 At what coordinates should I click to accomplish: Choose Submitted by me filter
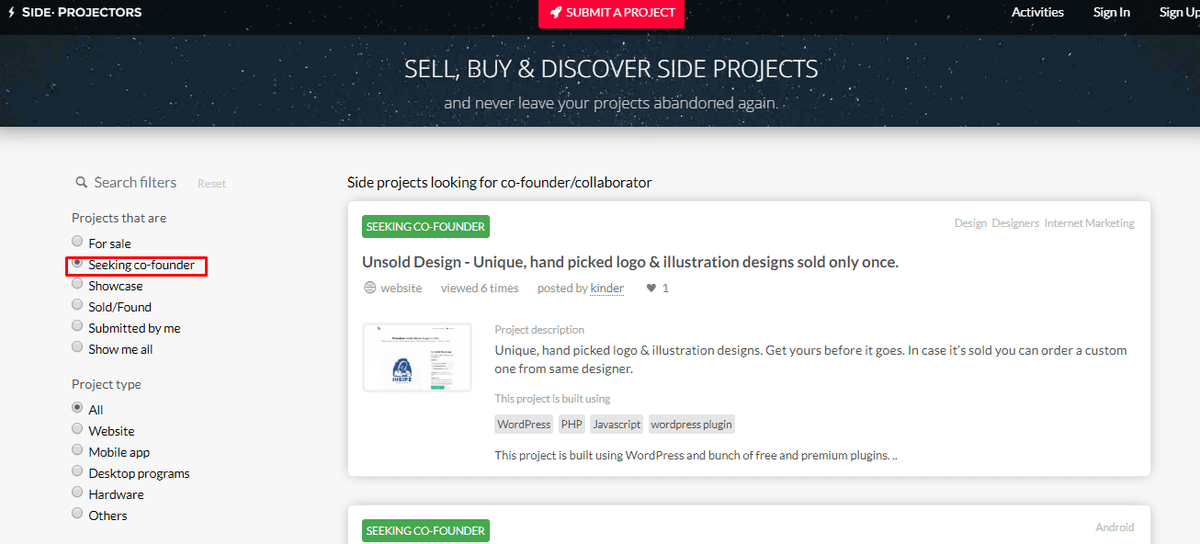[x=77, y=327]
